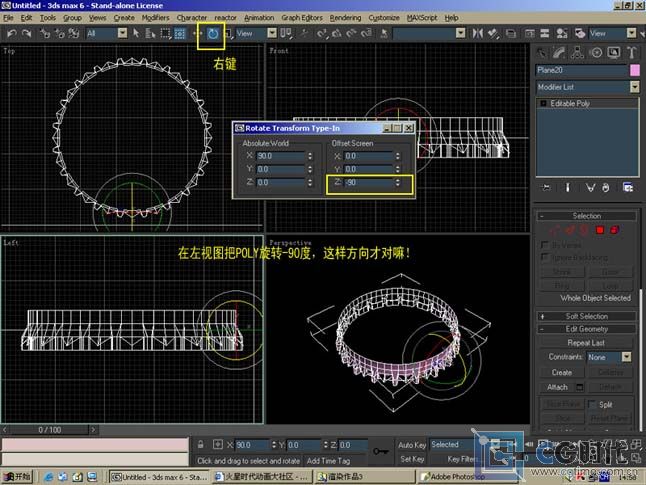Toggle Editable Poly stack entry icon

[x=543, y=103]
